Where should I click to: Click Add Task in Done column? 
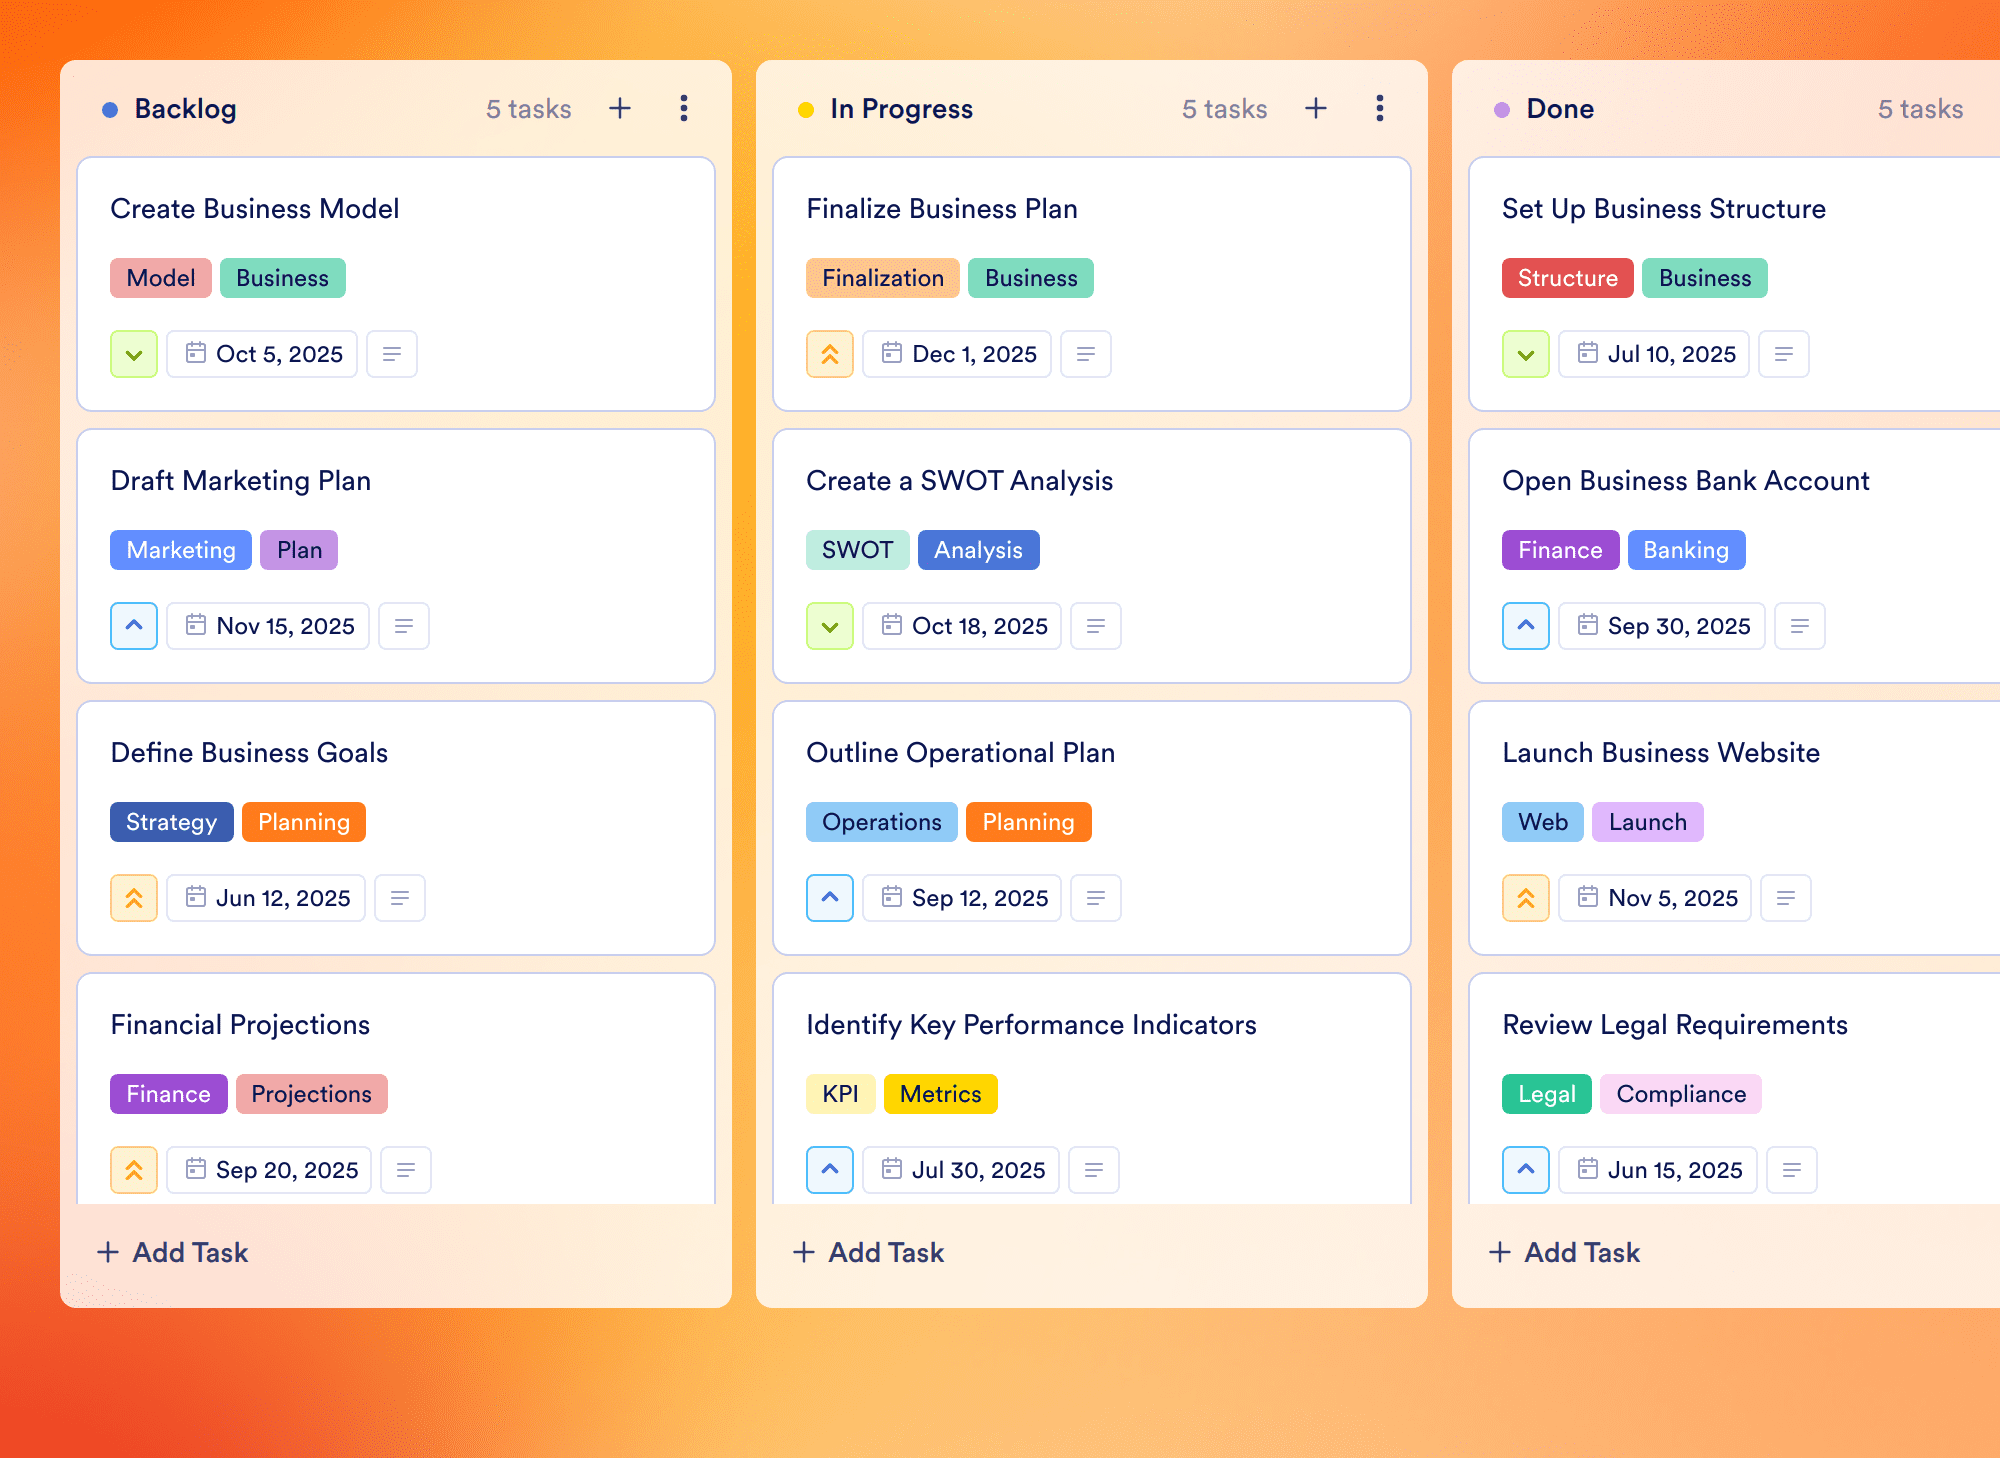click(x=1564, y=1252)
